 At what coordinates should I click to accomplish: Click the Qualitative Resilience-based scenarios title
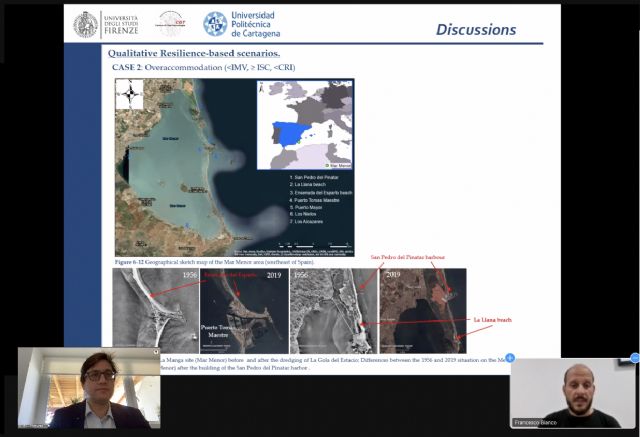tap(194, 53)
